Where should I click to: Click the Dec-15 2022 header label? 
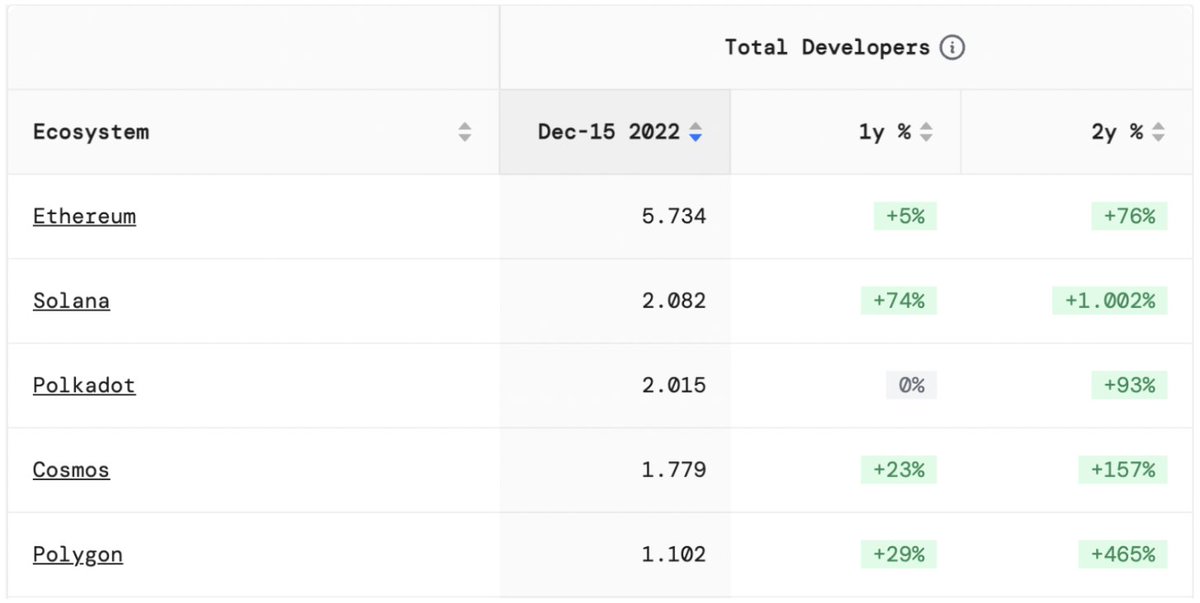tap(609, 132)
